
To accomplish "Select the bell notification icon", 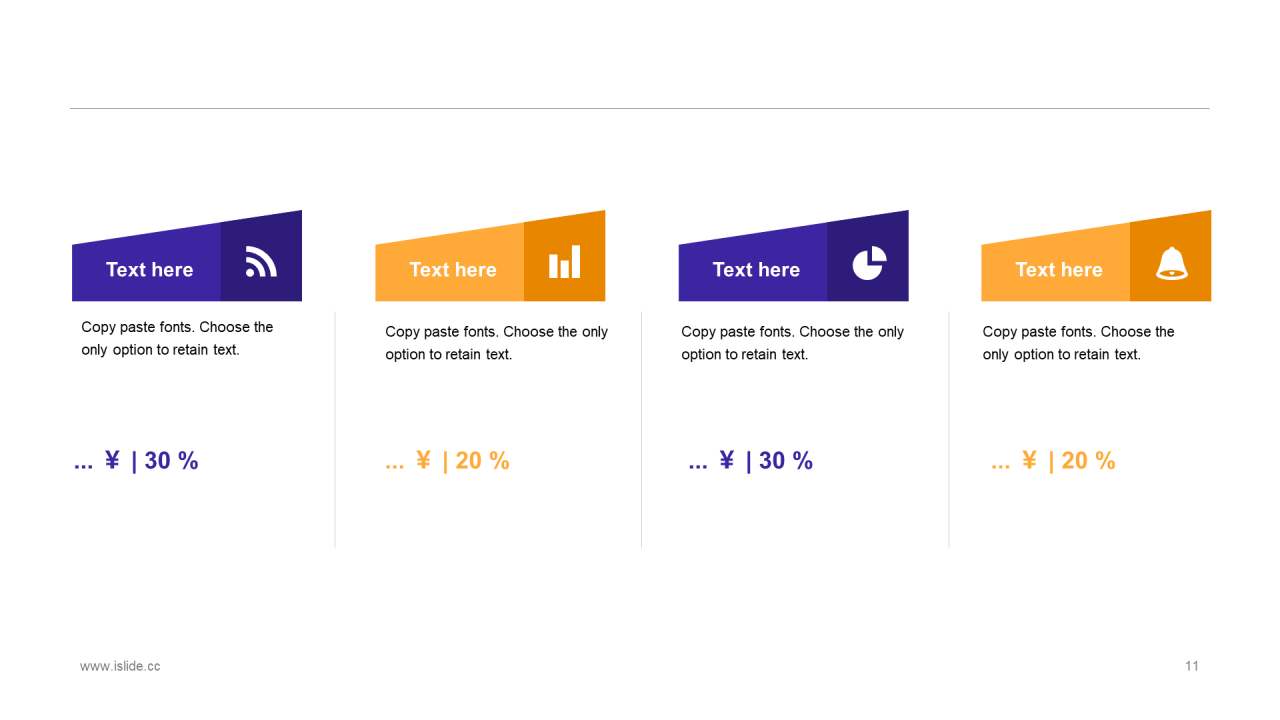I will tap(1171, 263).
